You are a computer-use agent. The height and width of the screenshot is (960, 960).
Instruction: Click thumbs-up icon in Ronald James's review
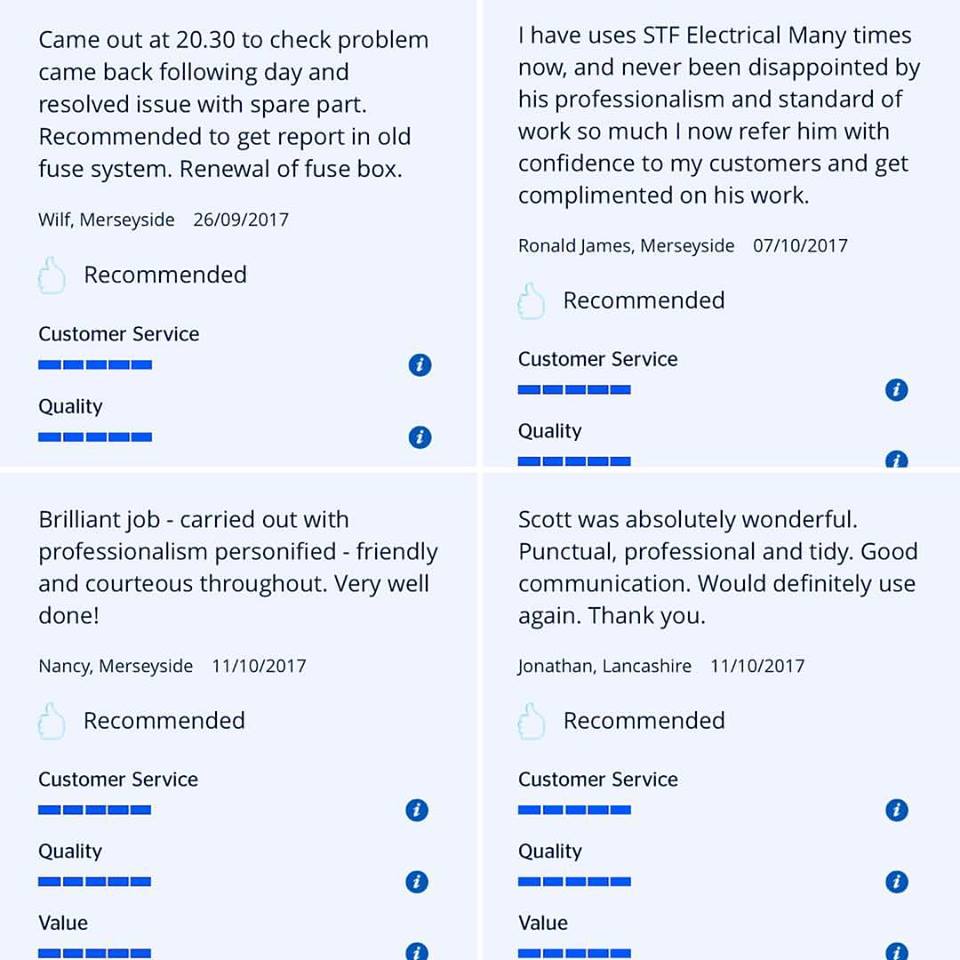(x=531, y=301)
